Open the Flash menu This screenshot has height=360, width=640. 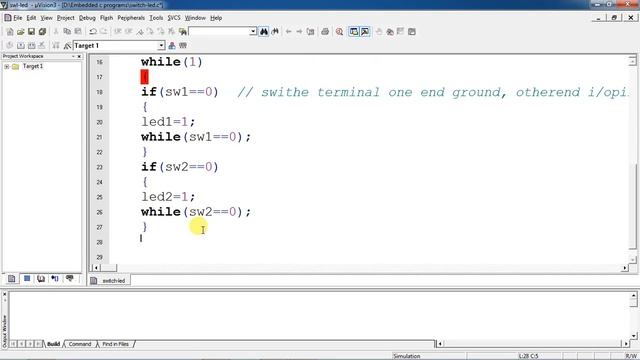(106, 18)
